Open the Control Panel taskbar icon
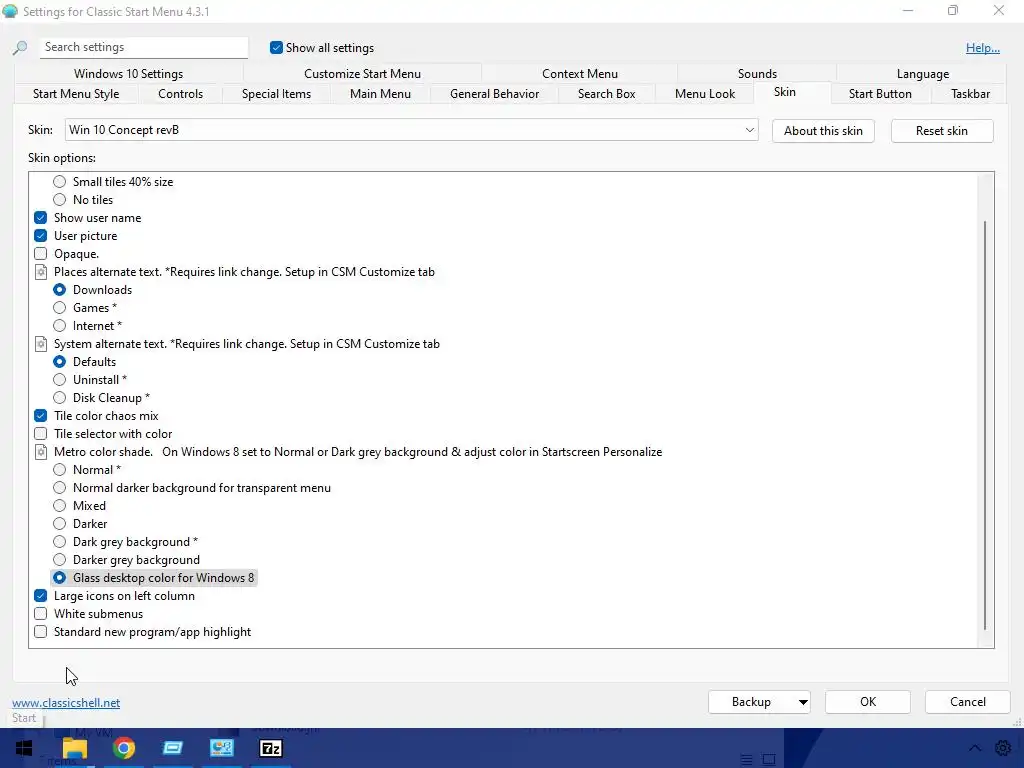This screenshot has width=1024, height=768. tap(221, 748)
